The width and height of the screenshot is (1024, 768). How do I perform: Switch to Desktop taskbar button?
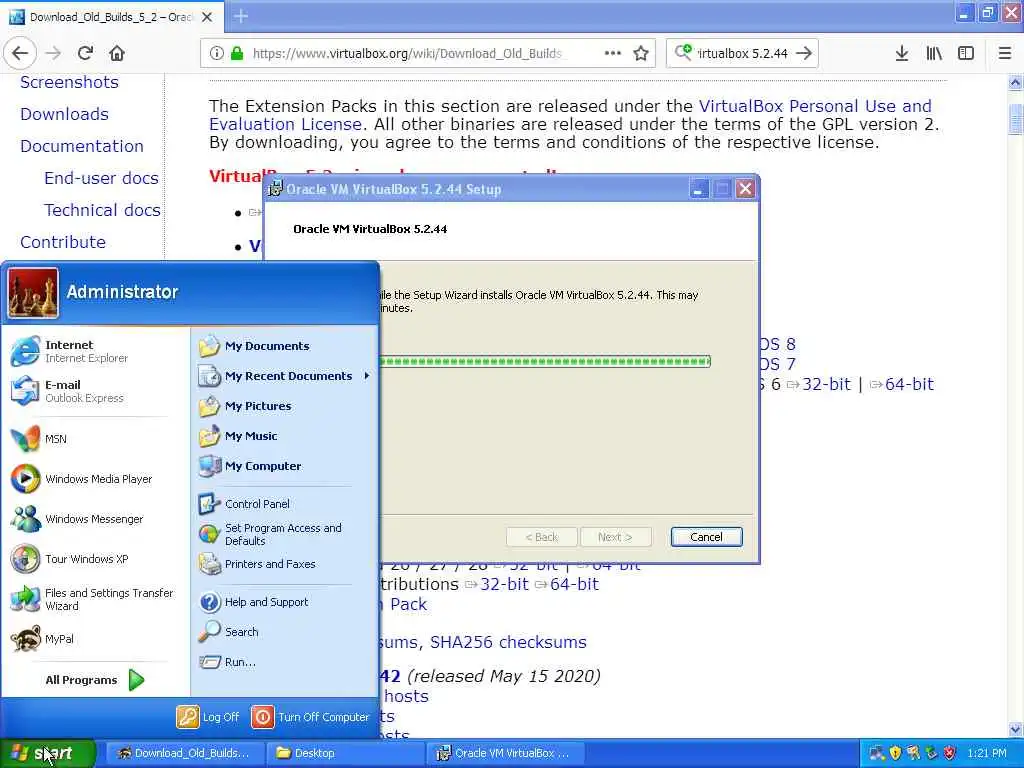pos(345,754)
